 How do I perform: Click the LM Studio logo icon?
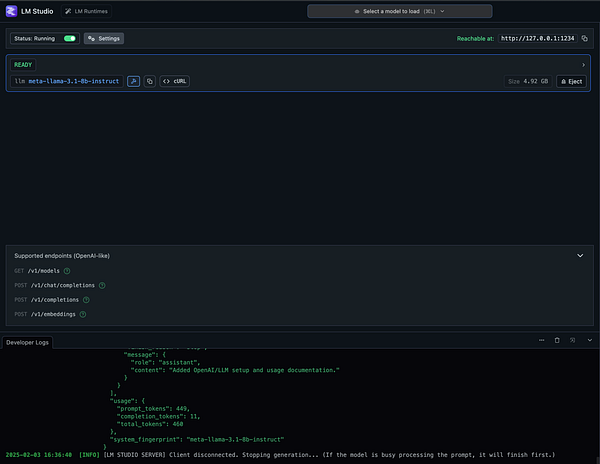click(11, 11)
